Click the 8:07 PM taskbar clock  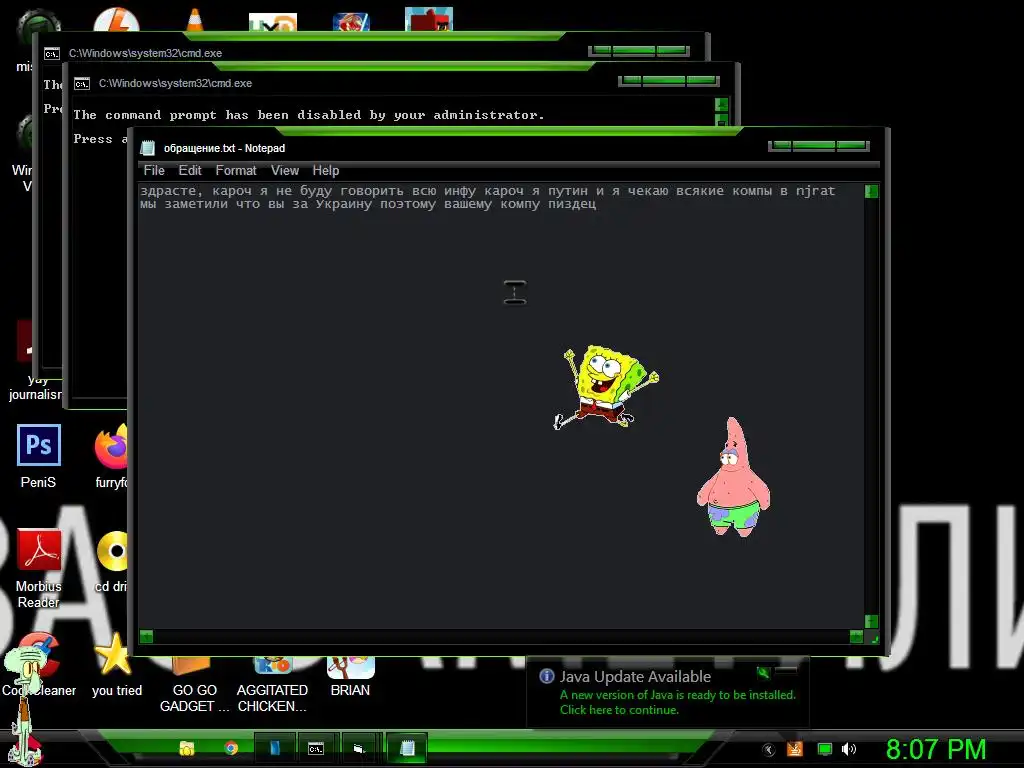point(935,749)
